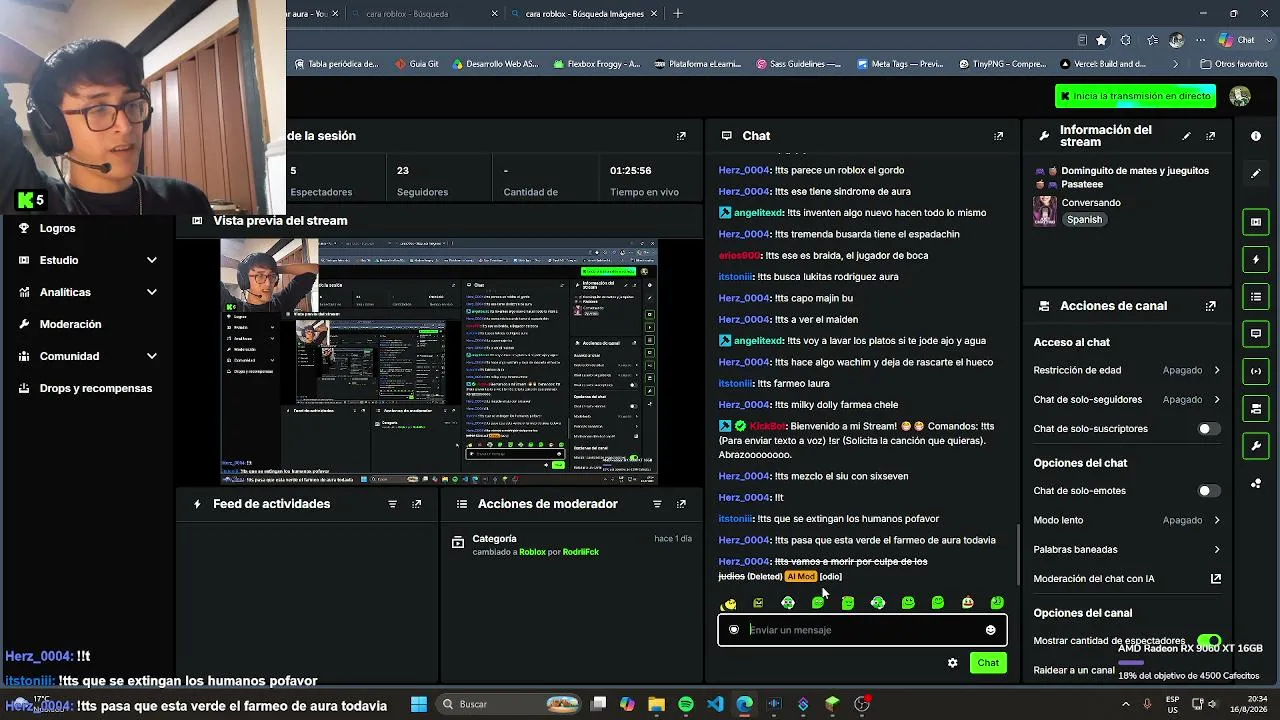Edit the stream information with pencil icon
The image size is (1280, 720).
click(x=1186, y=136)
